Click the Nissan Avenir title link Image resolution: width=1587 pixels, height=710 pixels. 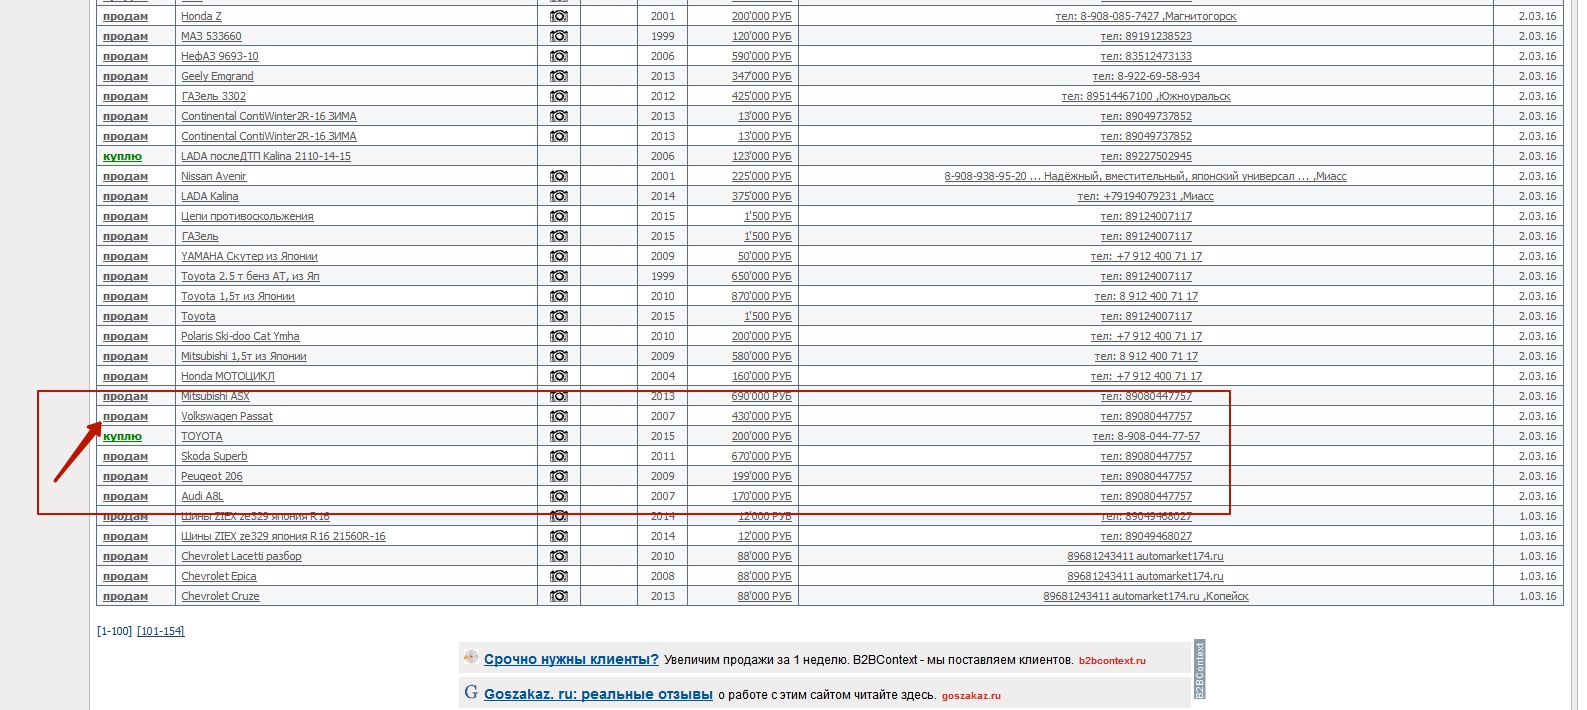point(213,176)
